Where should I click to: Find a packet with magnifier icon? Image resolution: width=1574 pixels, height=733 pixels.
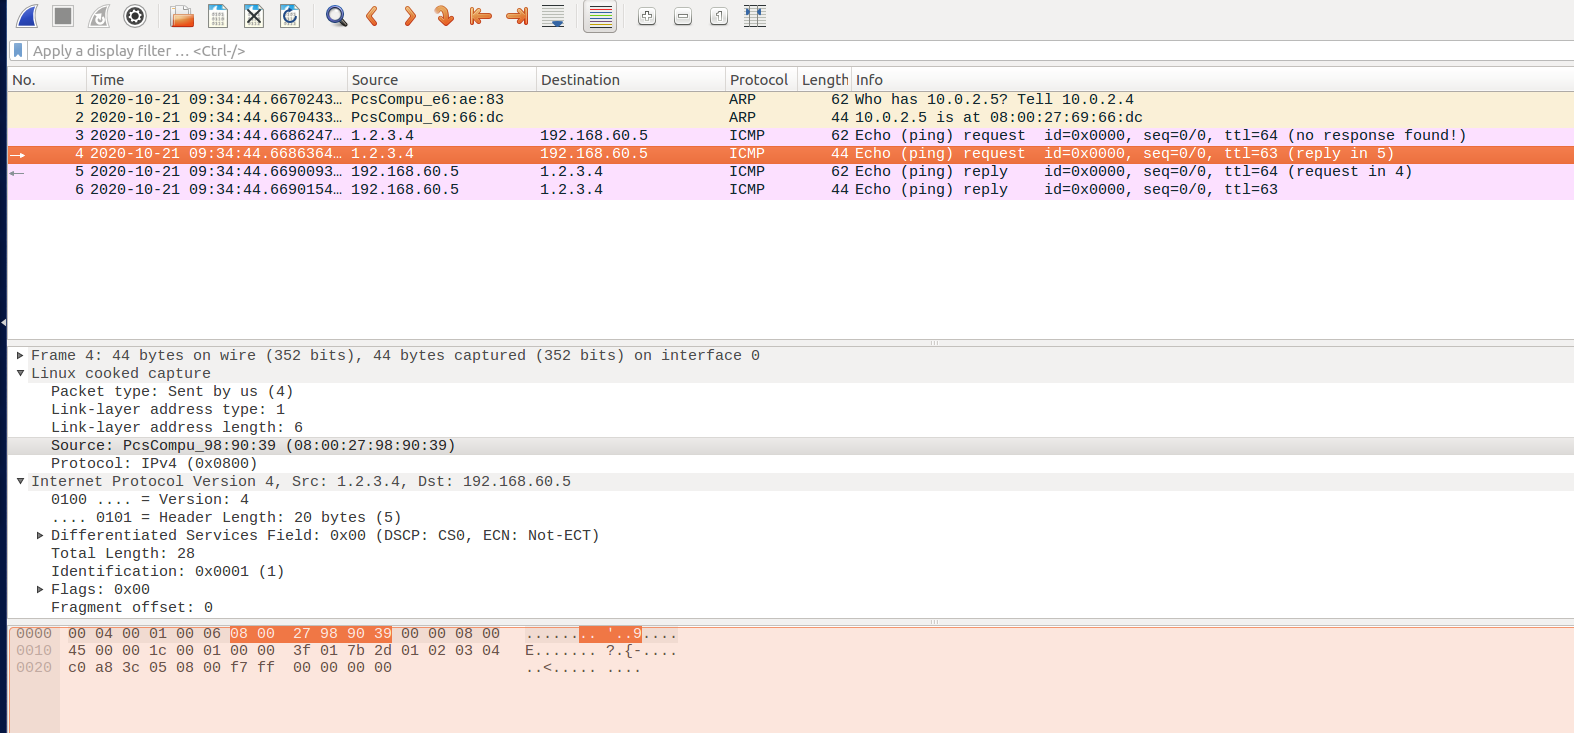337,16
